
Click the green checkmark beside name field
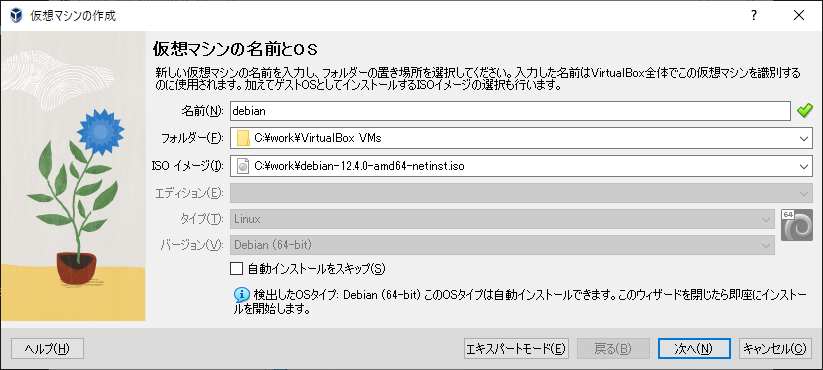coord(804,111)
